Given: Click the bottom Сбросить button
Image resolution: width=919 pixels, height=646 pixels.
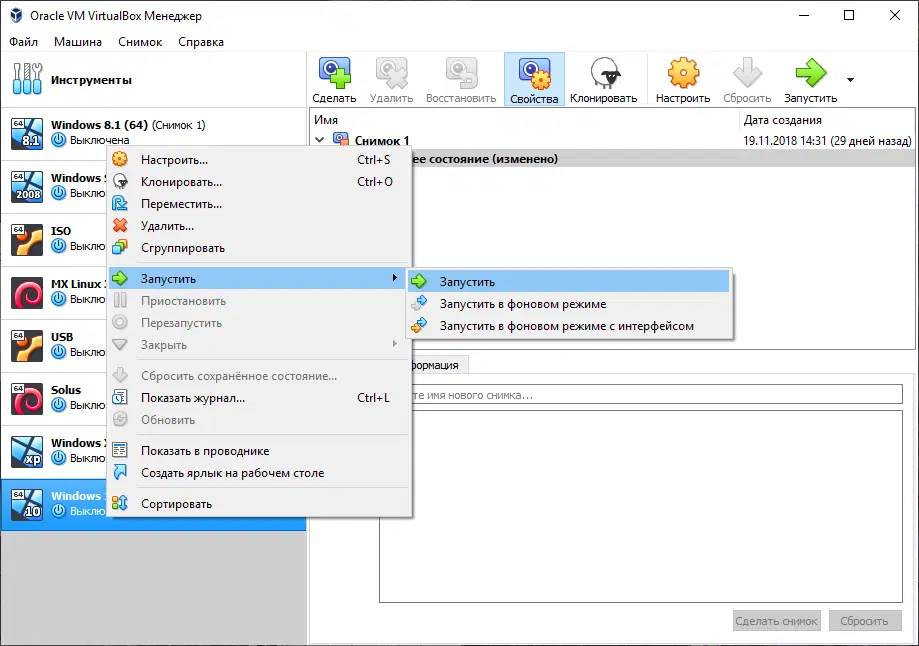Looking at the screenshot, I should tap(864, 621).
